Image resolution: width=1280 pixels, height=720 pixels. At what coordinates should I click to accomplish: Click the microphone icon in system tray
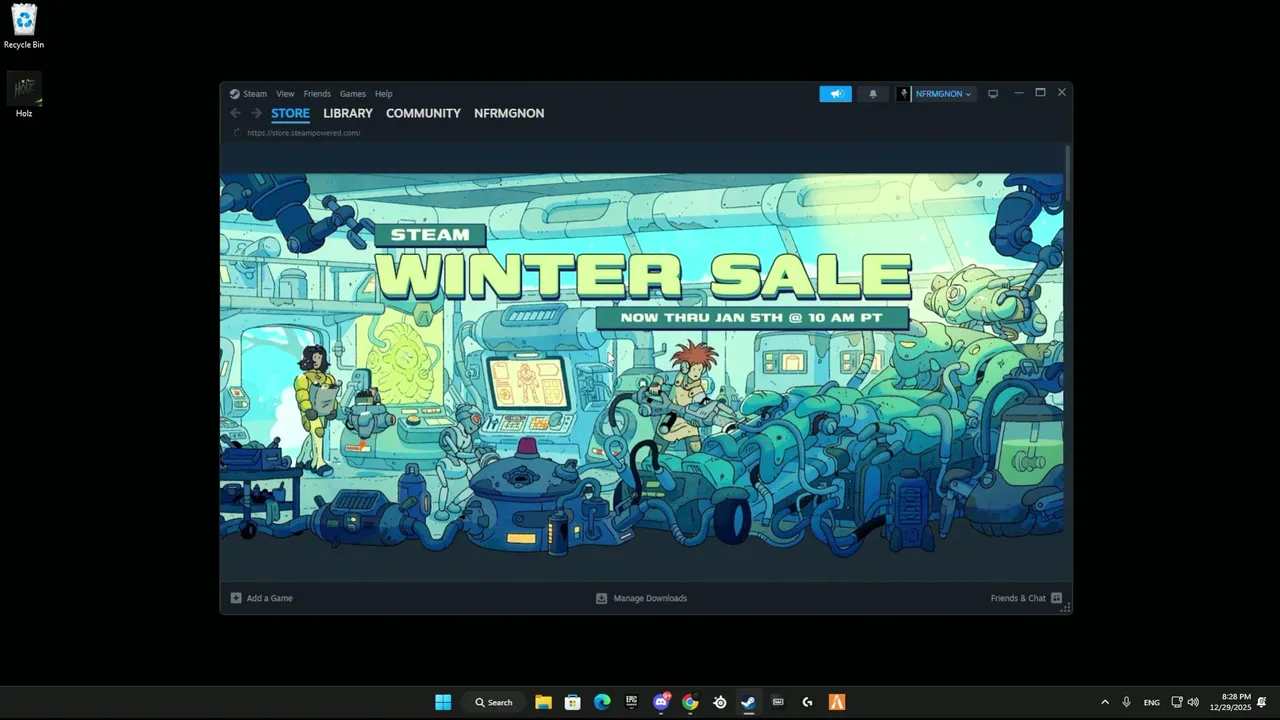1126,702
